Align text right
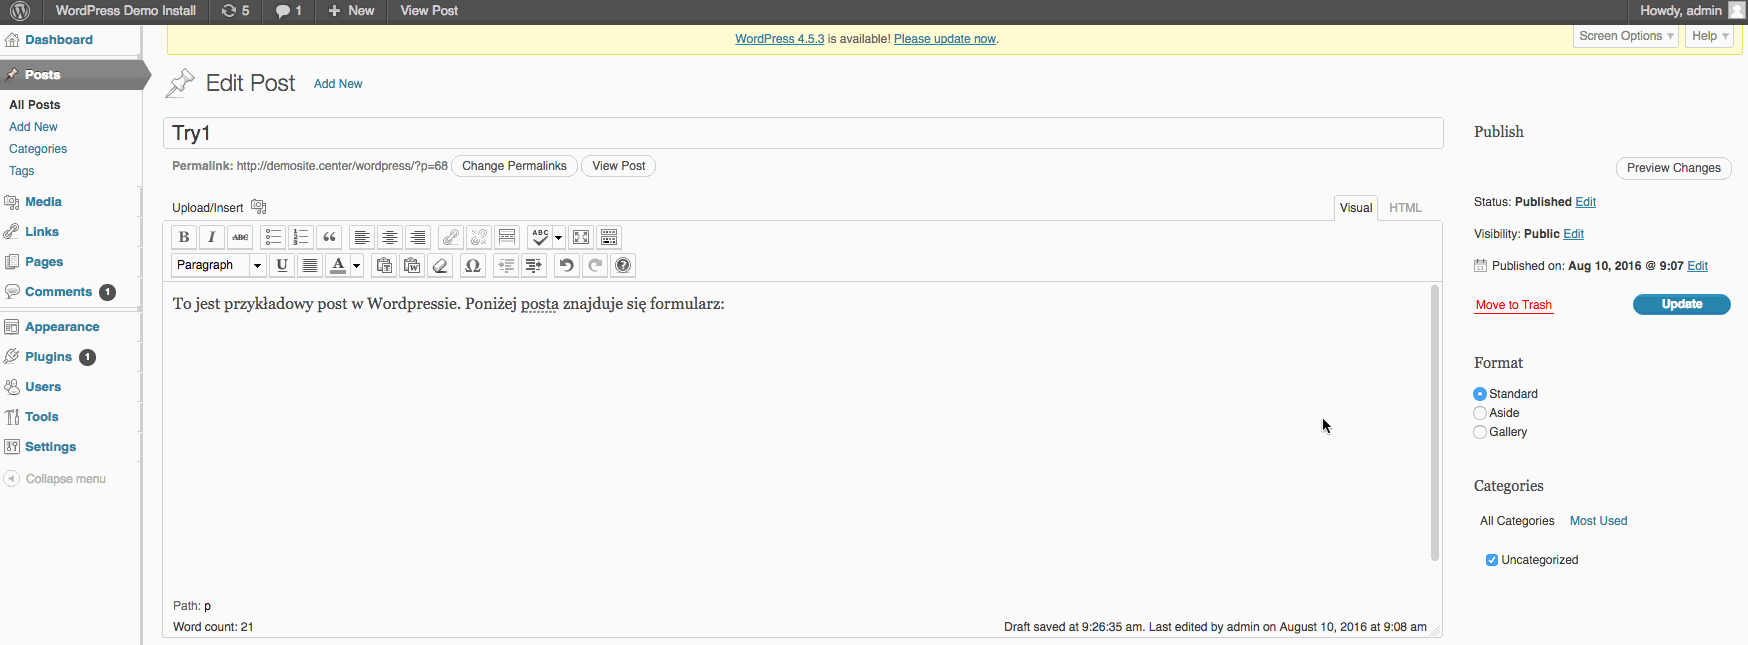Screen dimensions: 1748x645 [x=418, y=237]
